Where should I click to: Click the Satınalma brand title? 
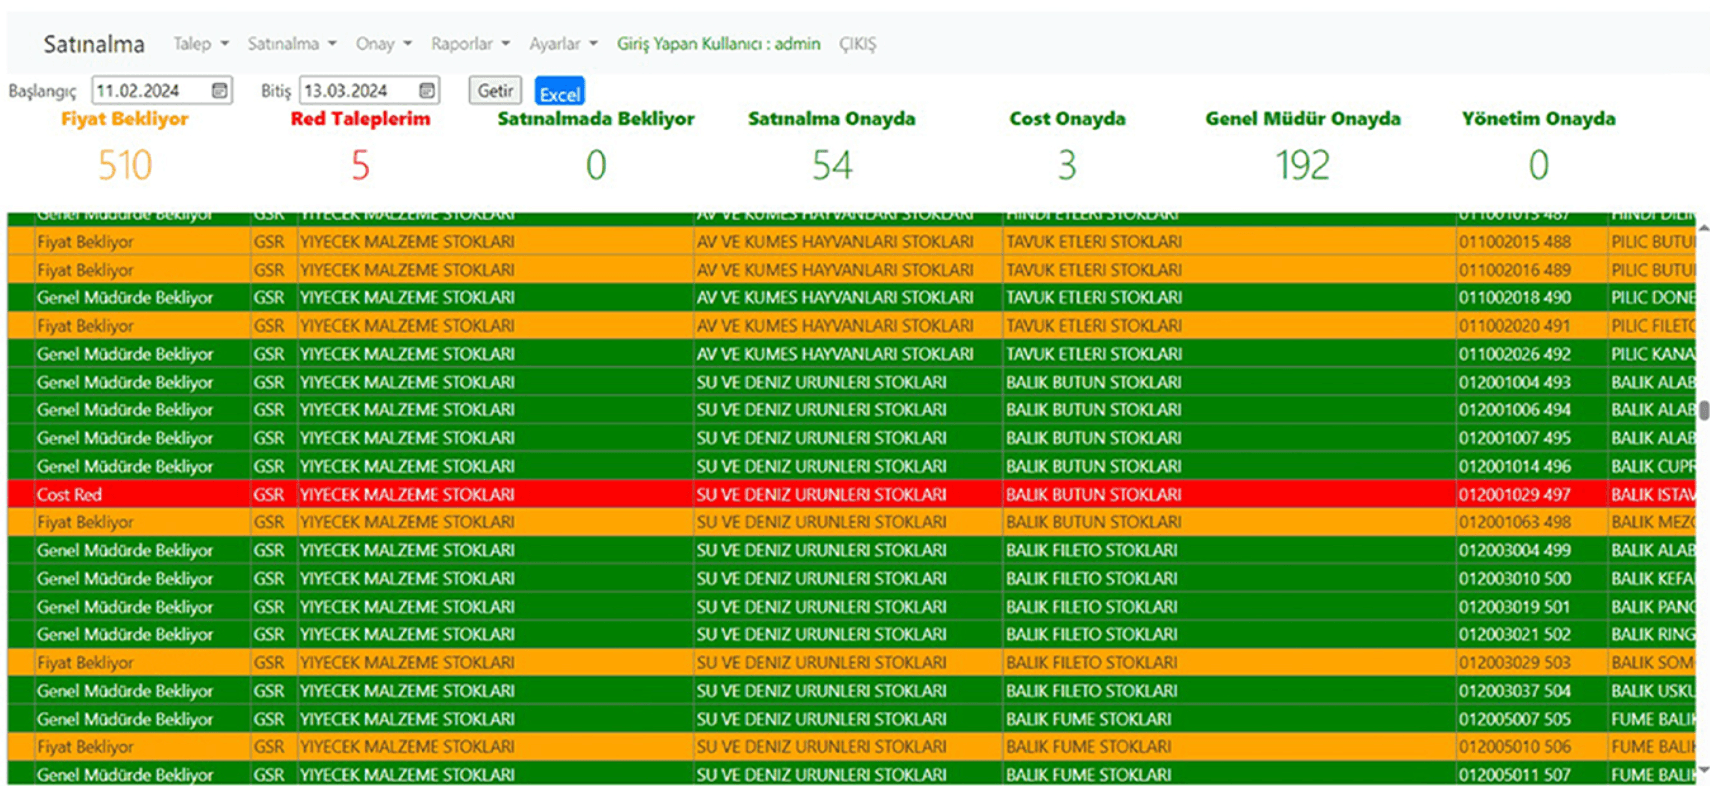(x=94, y=44)
